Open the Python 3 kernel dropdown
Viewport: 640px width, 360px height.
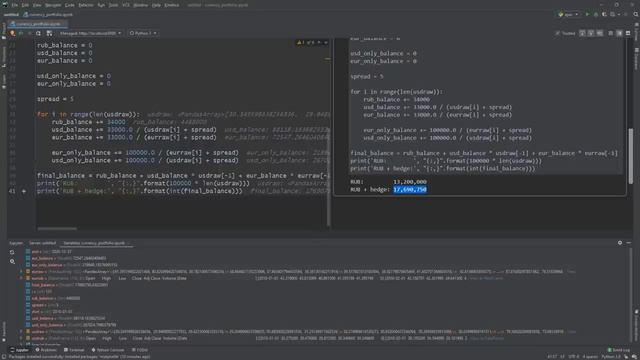143,33
